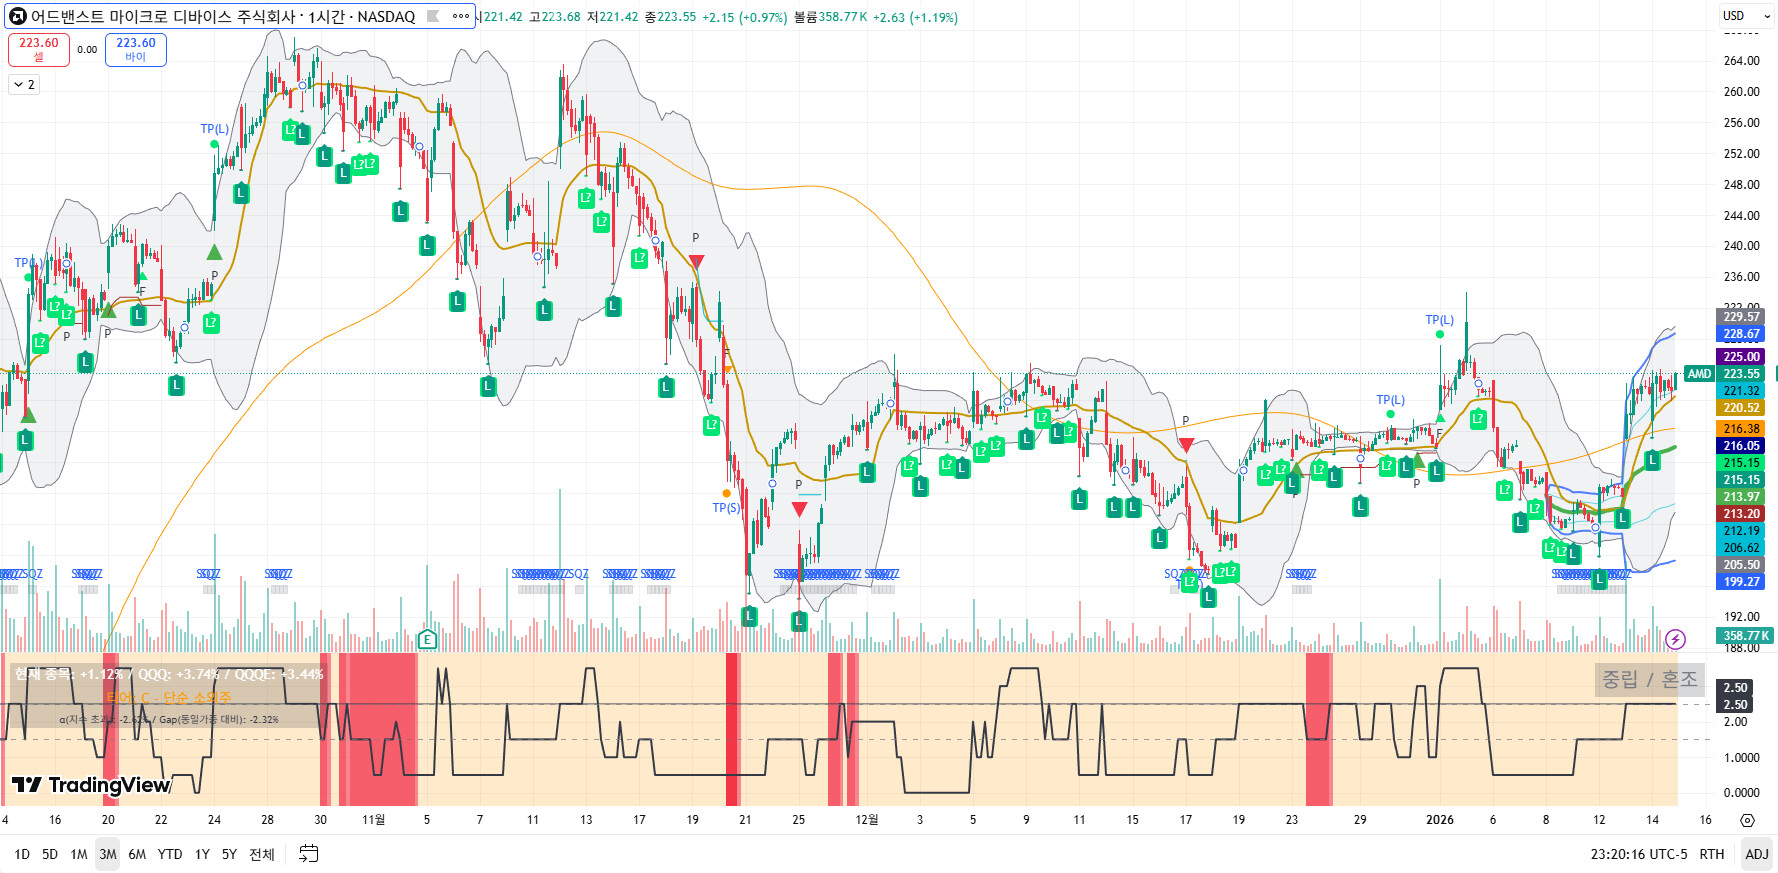
Task: Select the 6M date range
Action: [137, 854]
